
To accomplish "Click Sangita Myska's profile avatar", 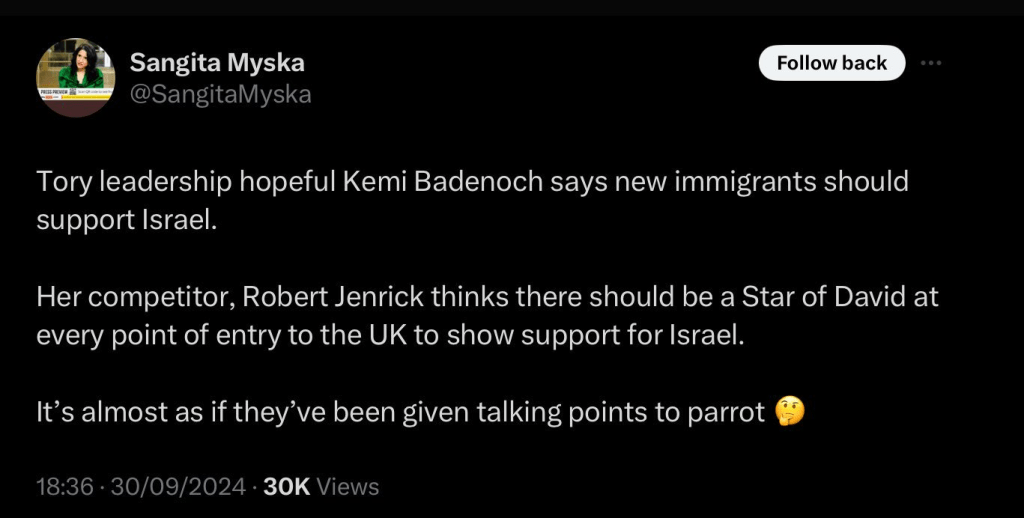I will click(x=76, y=77).
